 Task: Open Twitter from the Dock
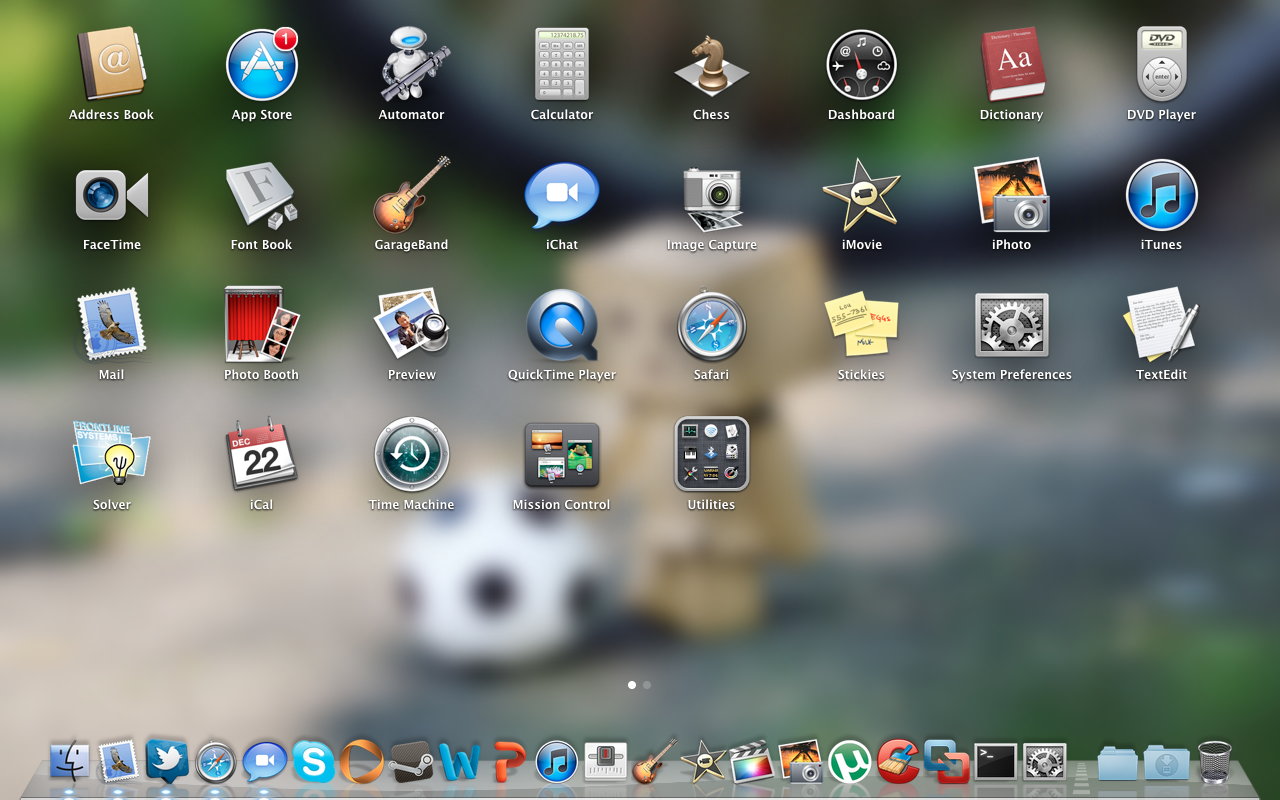pos(167,761)
